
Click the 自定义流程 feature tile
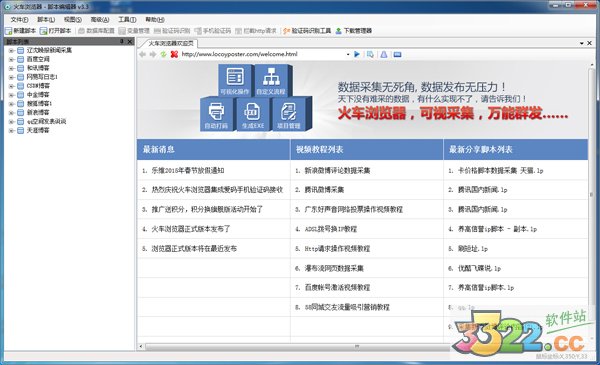271,80
